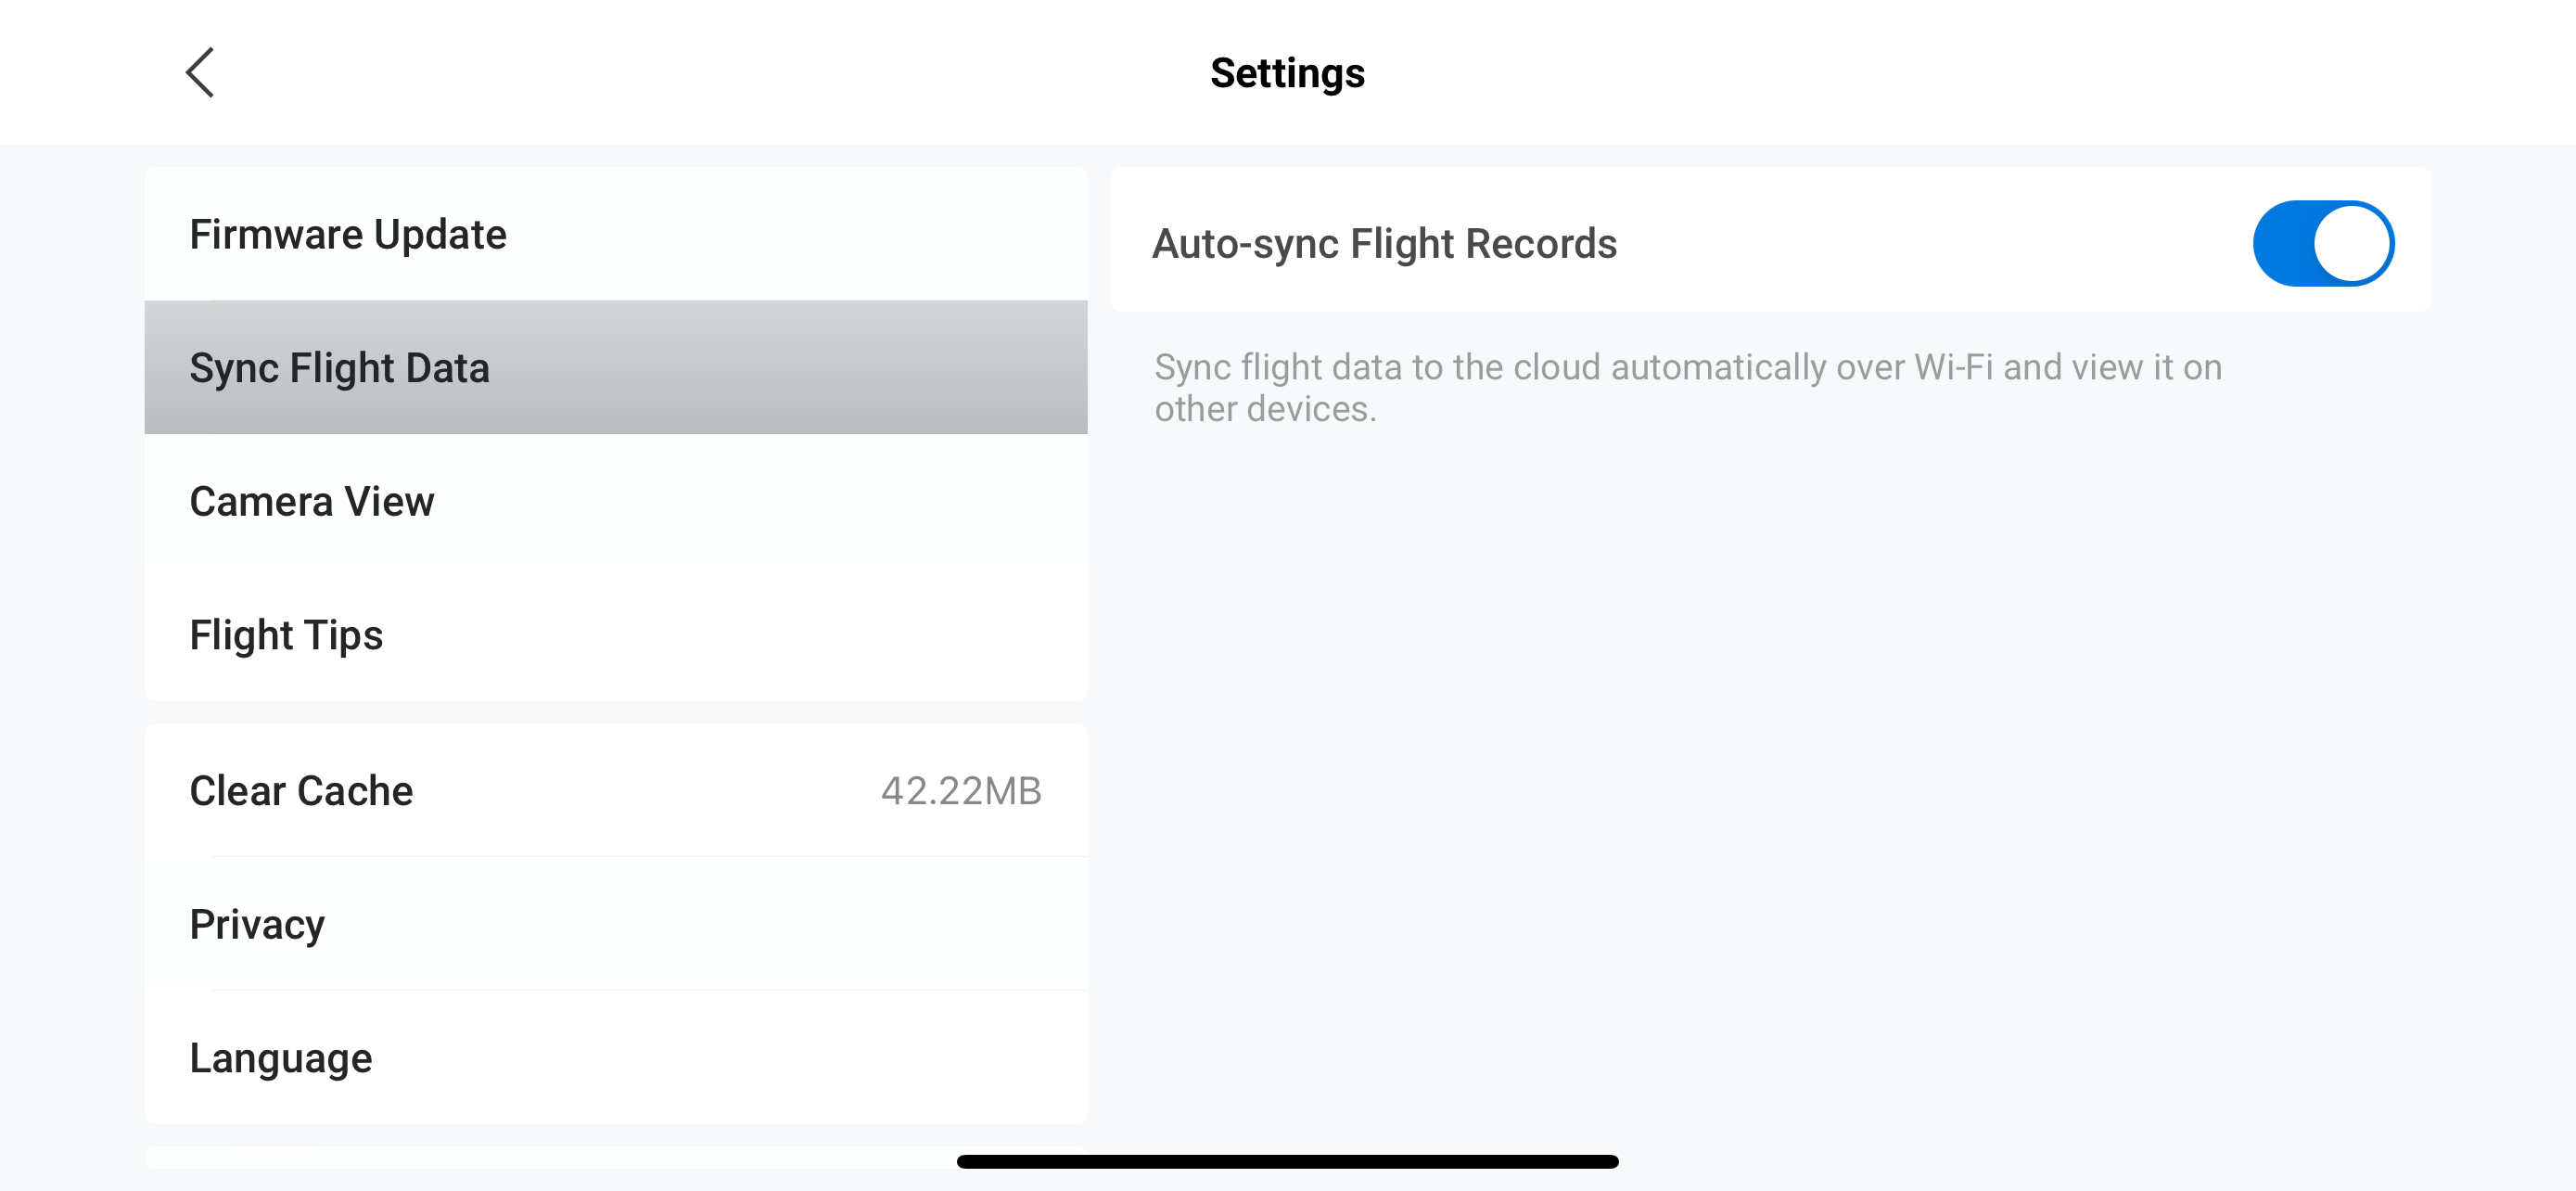Click the sync description text
This screenshot has width=2576, height=1191.
tap(1688, 388)
